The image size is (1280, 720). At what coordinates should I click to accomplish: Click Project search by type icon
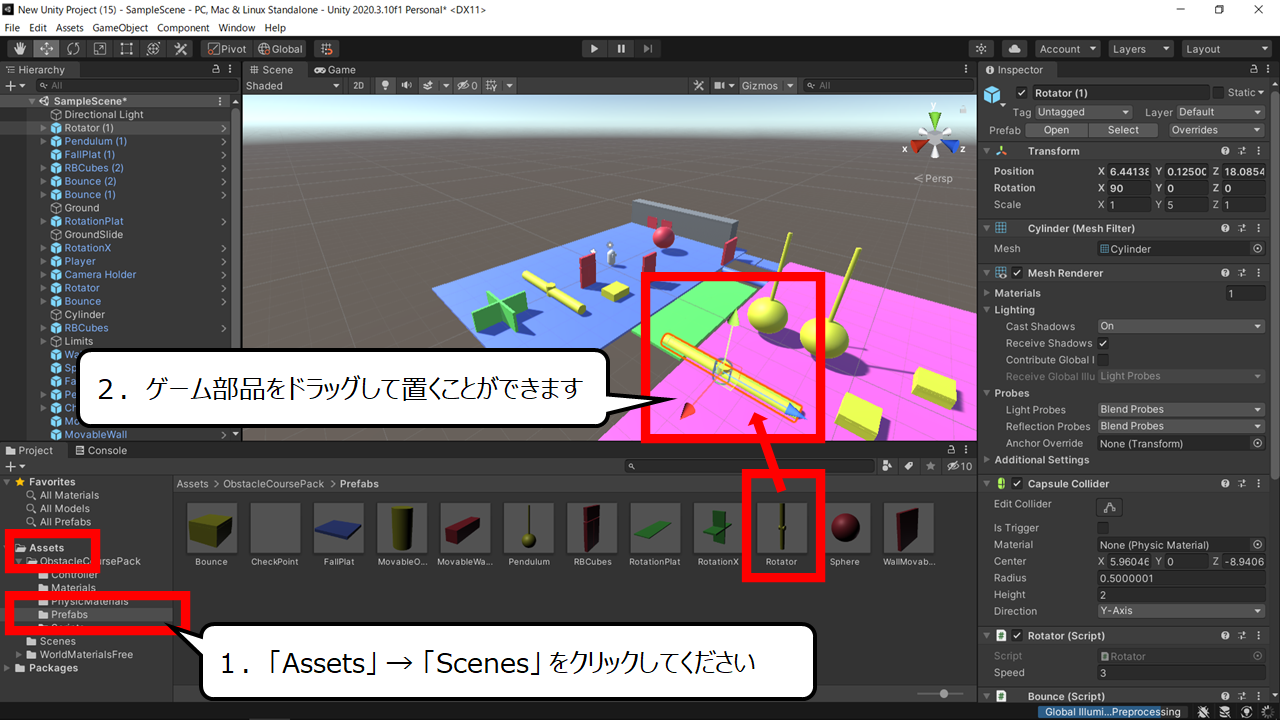coord(888,466)
